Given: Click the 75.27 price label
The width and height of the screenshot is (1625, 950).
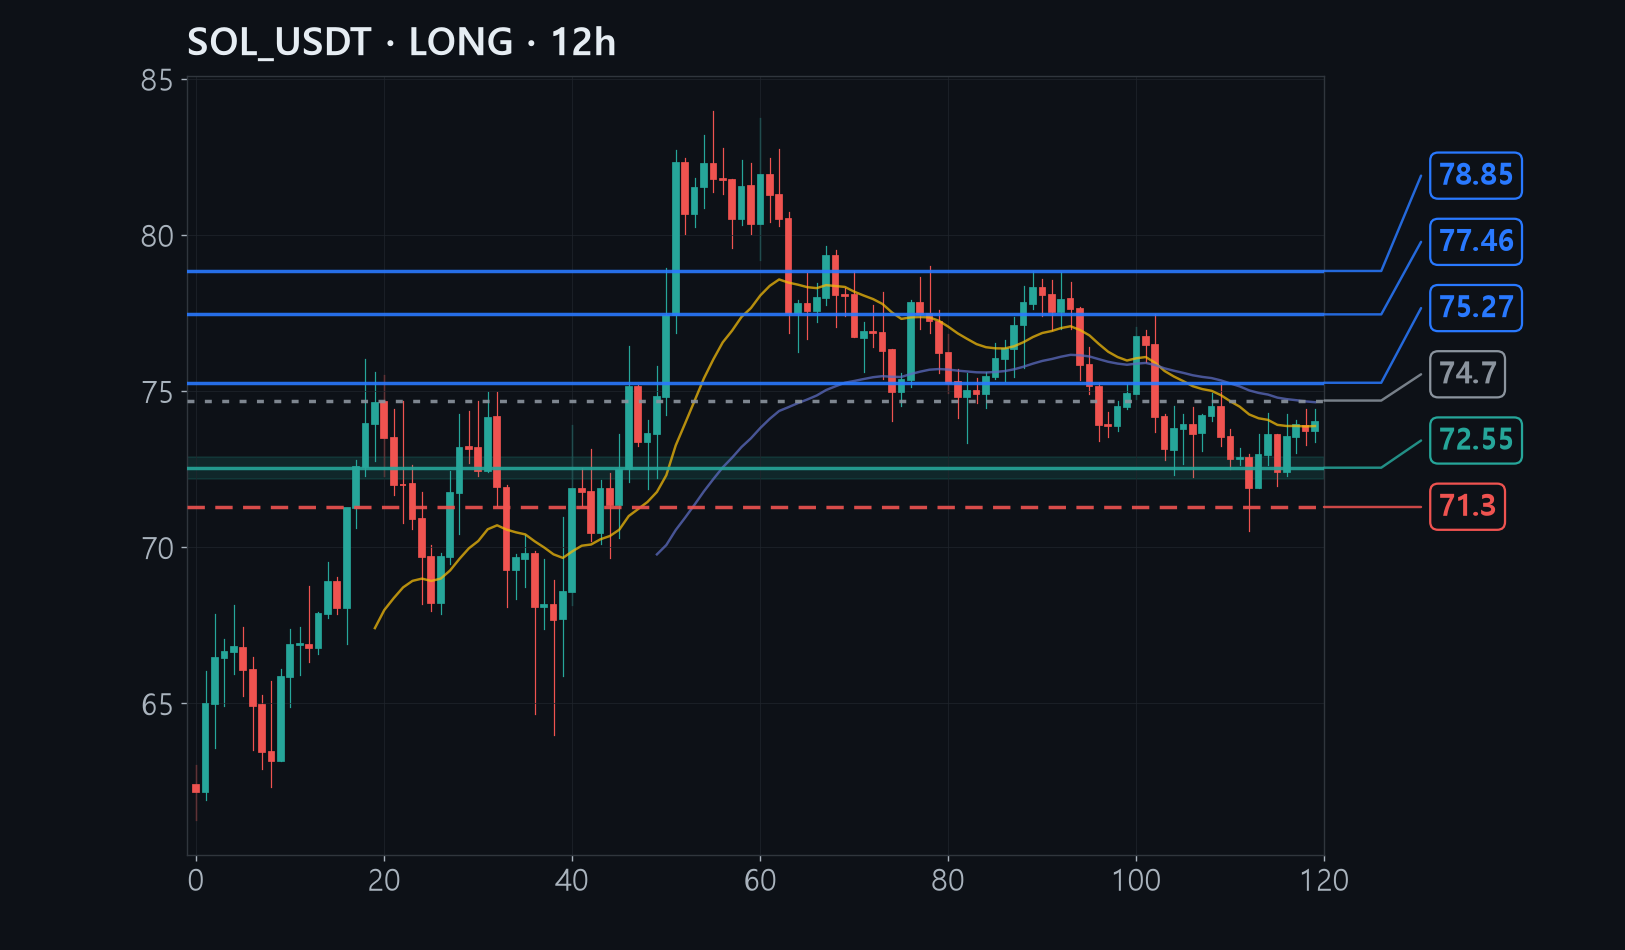Looking at the screenshot, I should click(x=1476, y=307).
